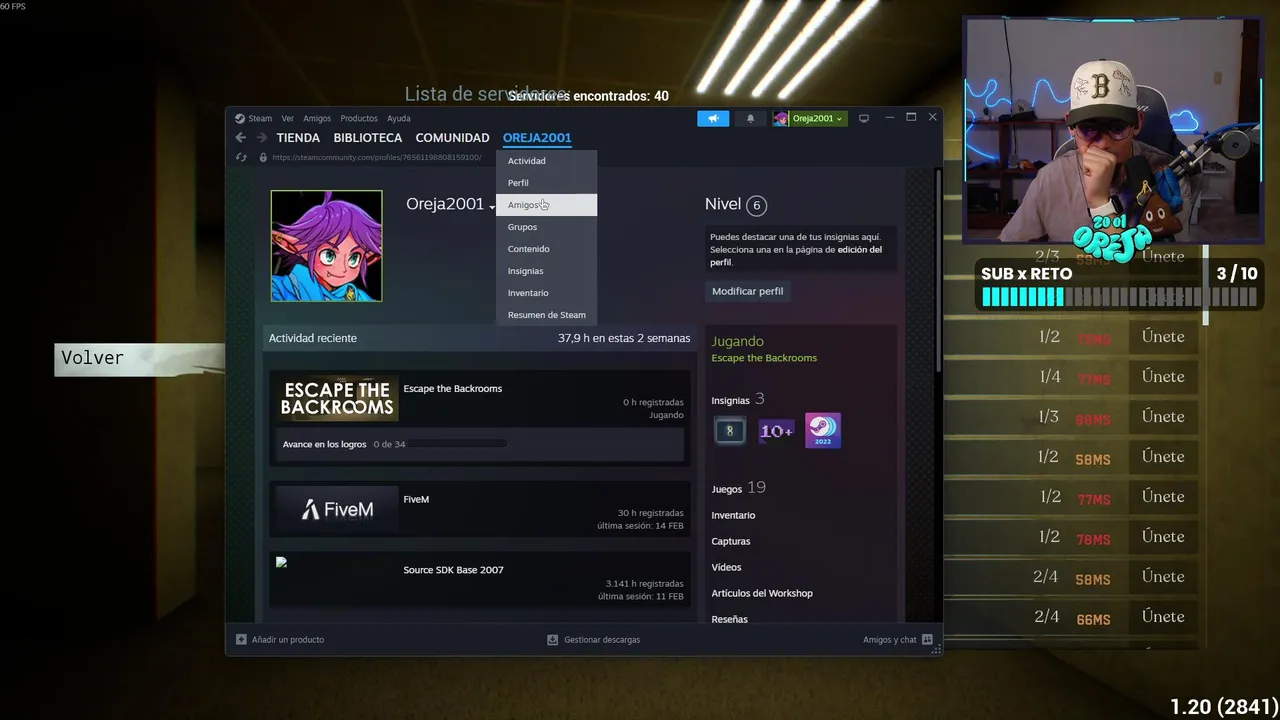Go to the TIENDA tab

tap(298, 138)
